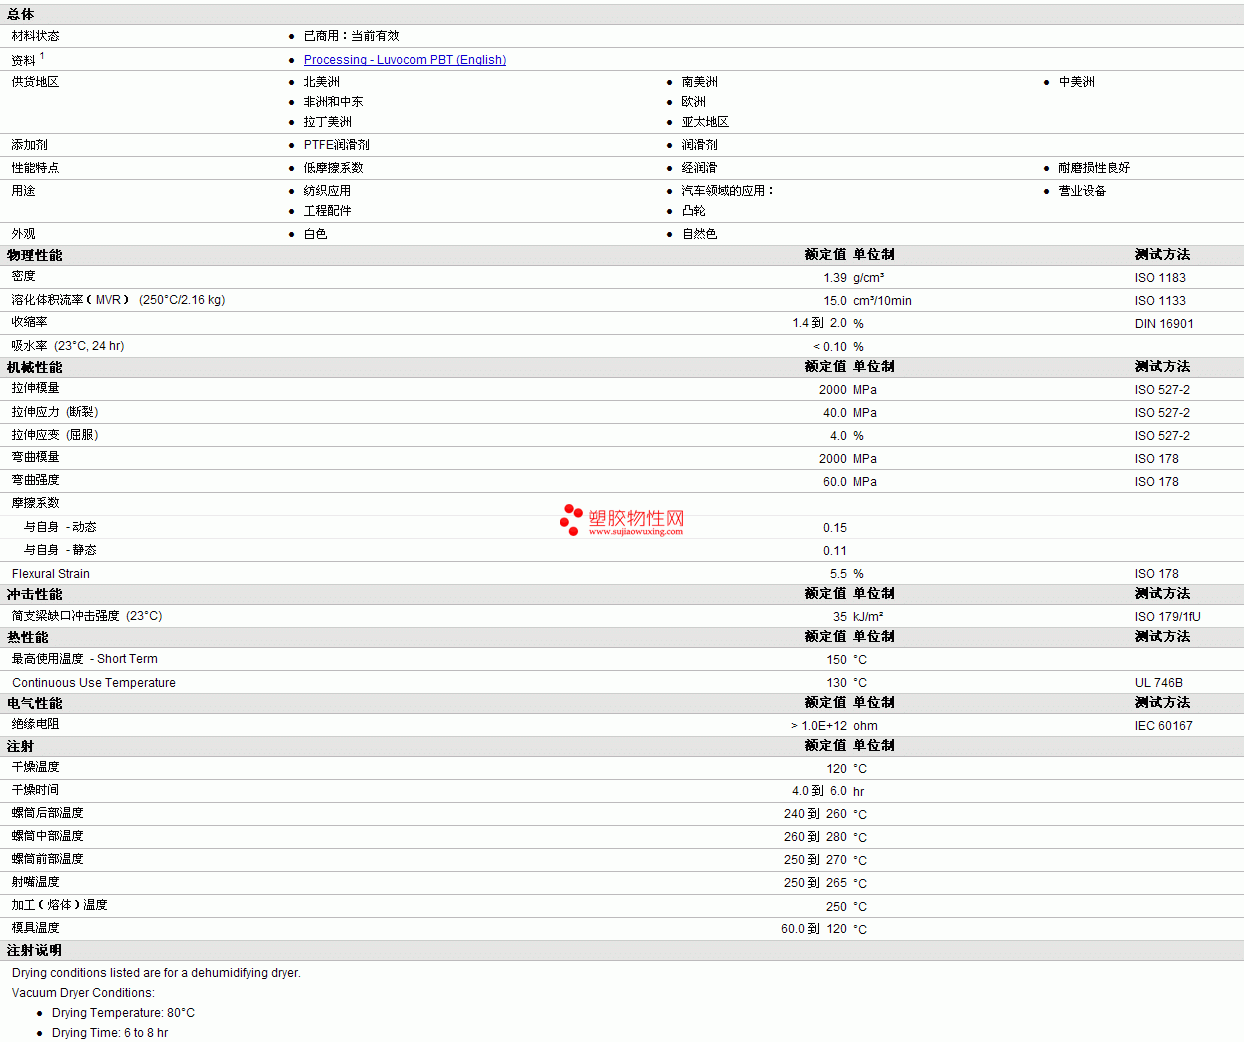Select the Vacuum Dryer Conditions line
Screen dimensions: 1244x1042
pos(83,993)
